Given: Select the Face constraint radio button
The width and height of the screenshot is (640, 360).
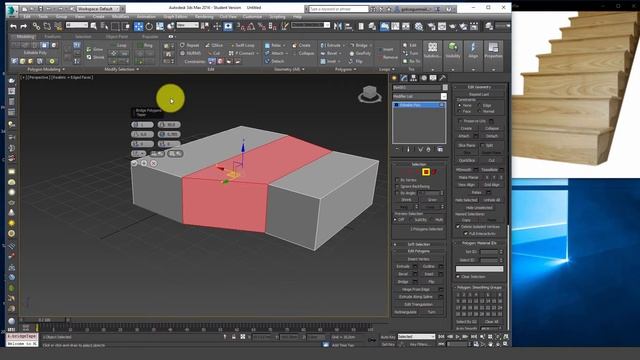Looking at the screenshot, I should [460, 111].
